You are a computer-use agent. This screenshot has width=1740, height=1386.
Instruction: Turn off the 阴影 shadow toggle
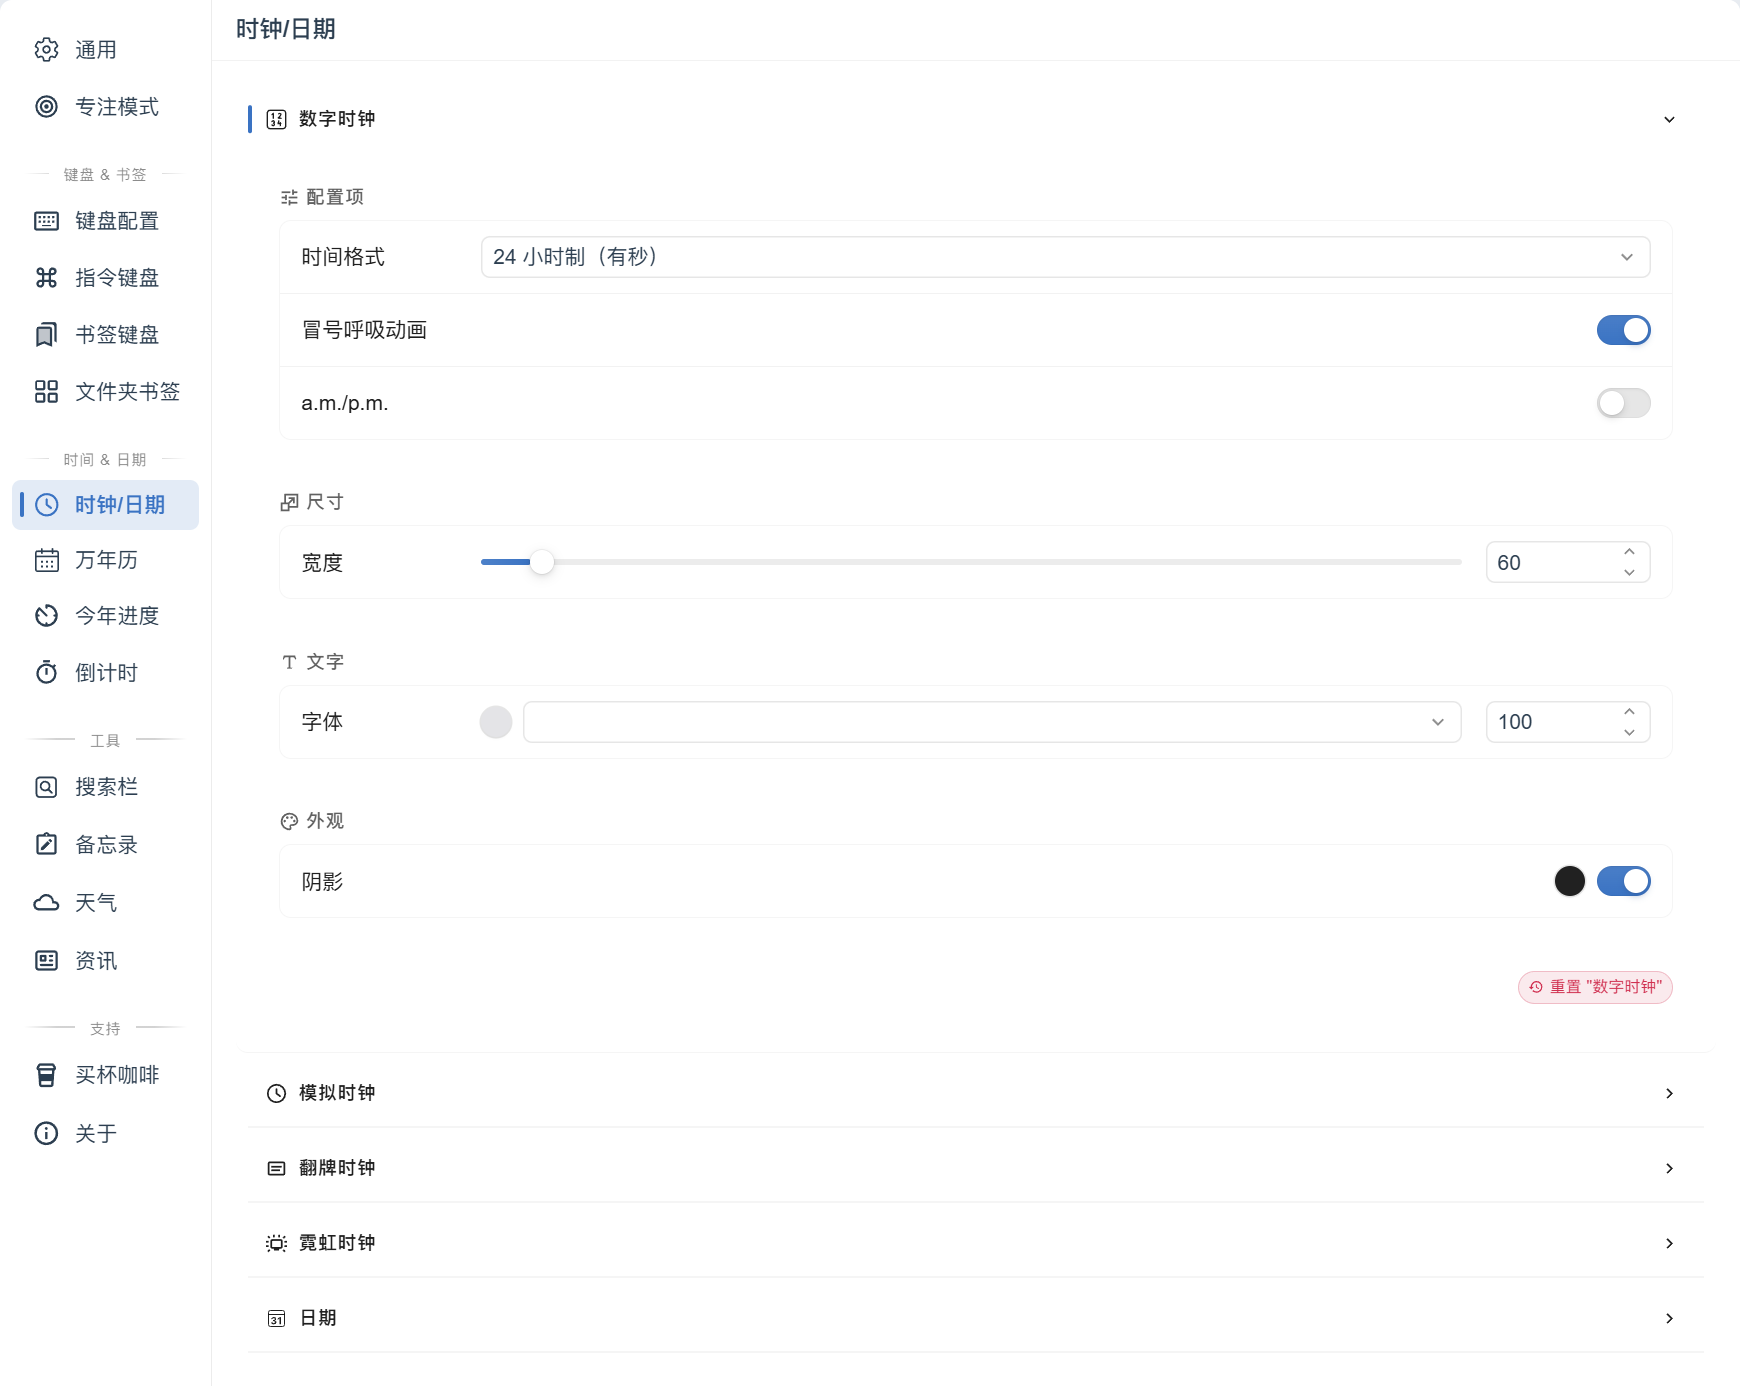[x=1623, y=881]
